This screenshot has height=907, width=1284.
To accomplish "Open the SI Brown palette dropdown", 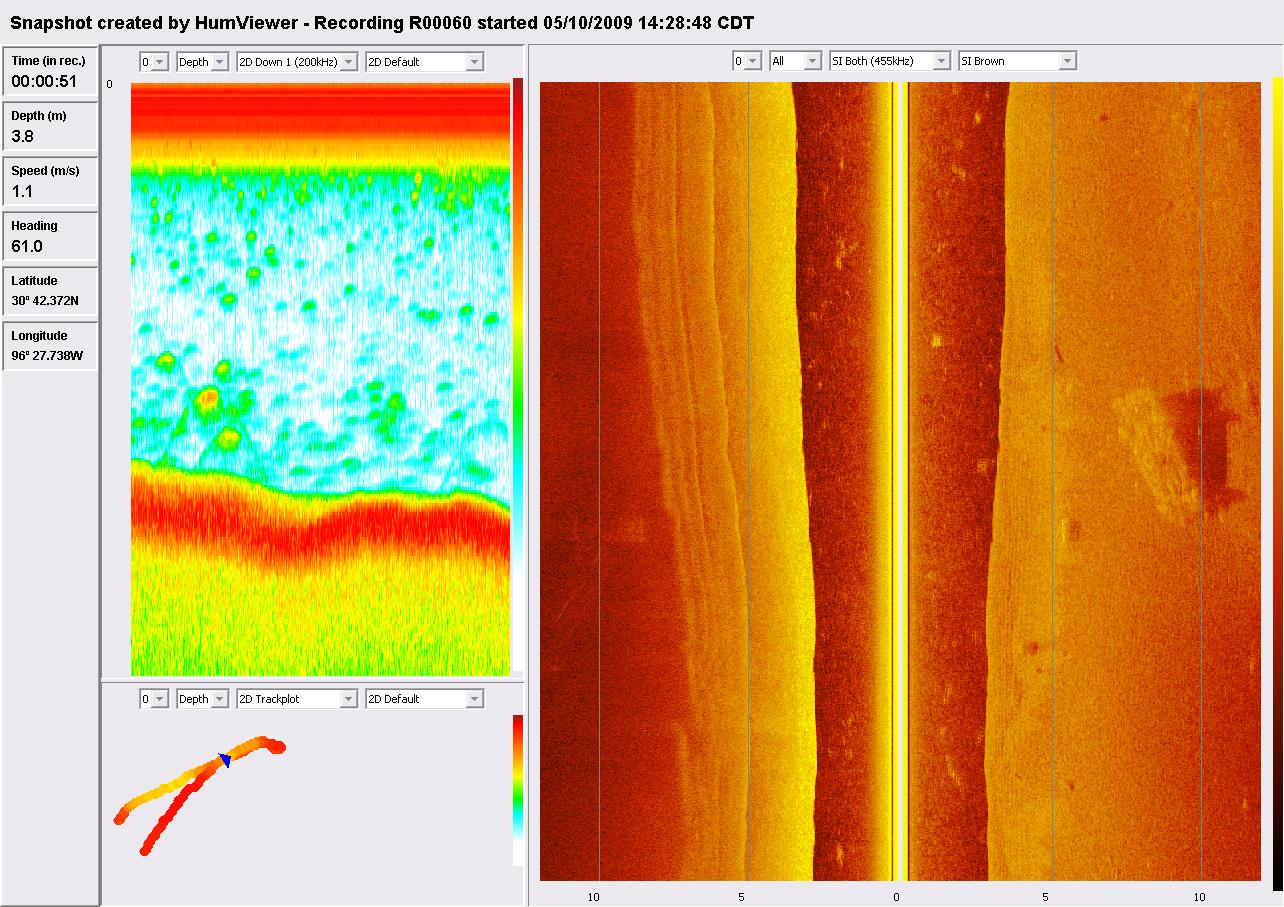I will click(1017, 61).
